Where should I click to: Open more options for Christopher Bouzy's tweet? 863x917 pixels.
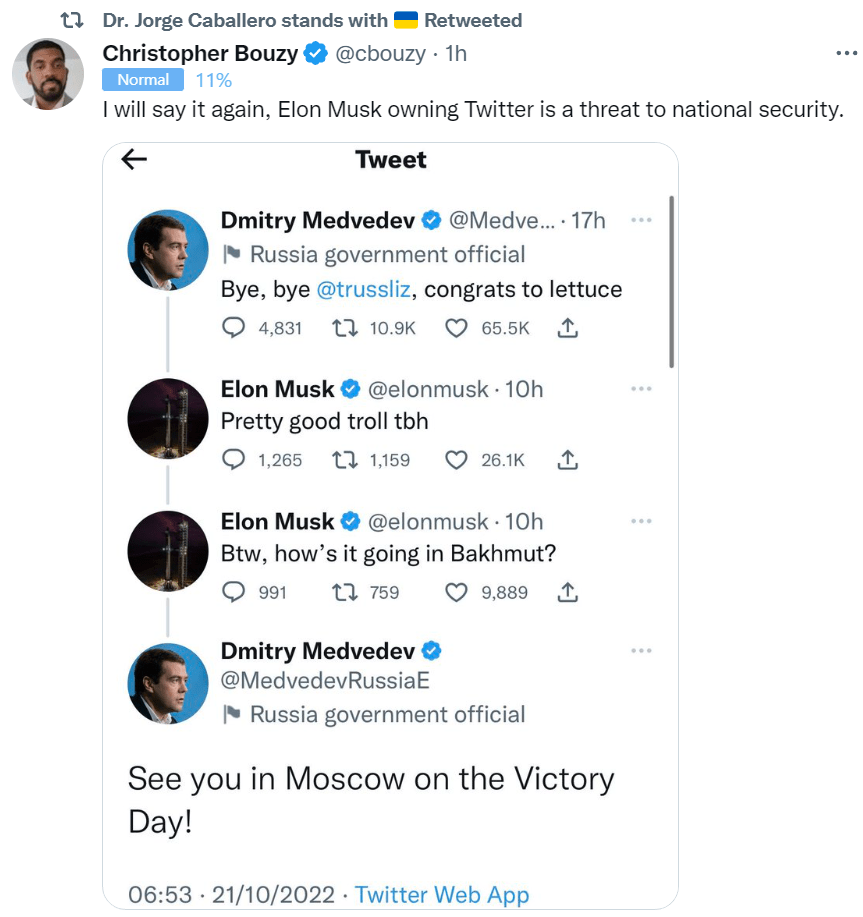845,53
